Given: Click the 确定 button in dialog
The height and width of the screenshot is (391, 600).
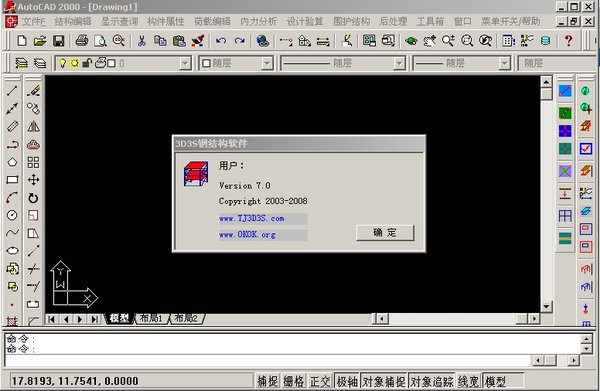Looking at the screenshot, I should coord(385,233).
